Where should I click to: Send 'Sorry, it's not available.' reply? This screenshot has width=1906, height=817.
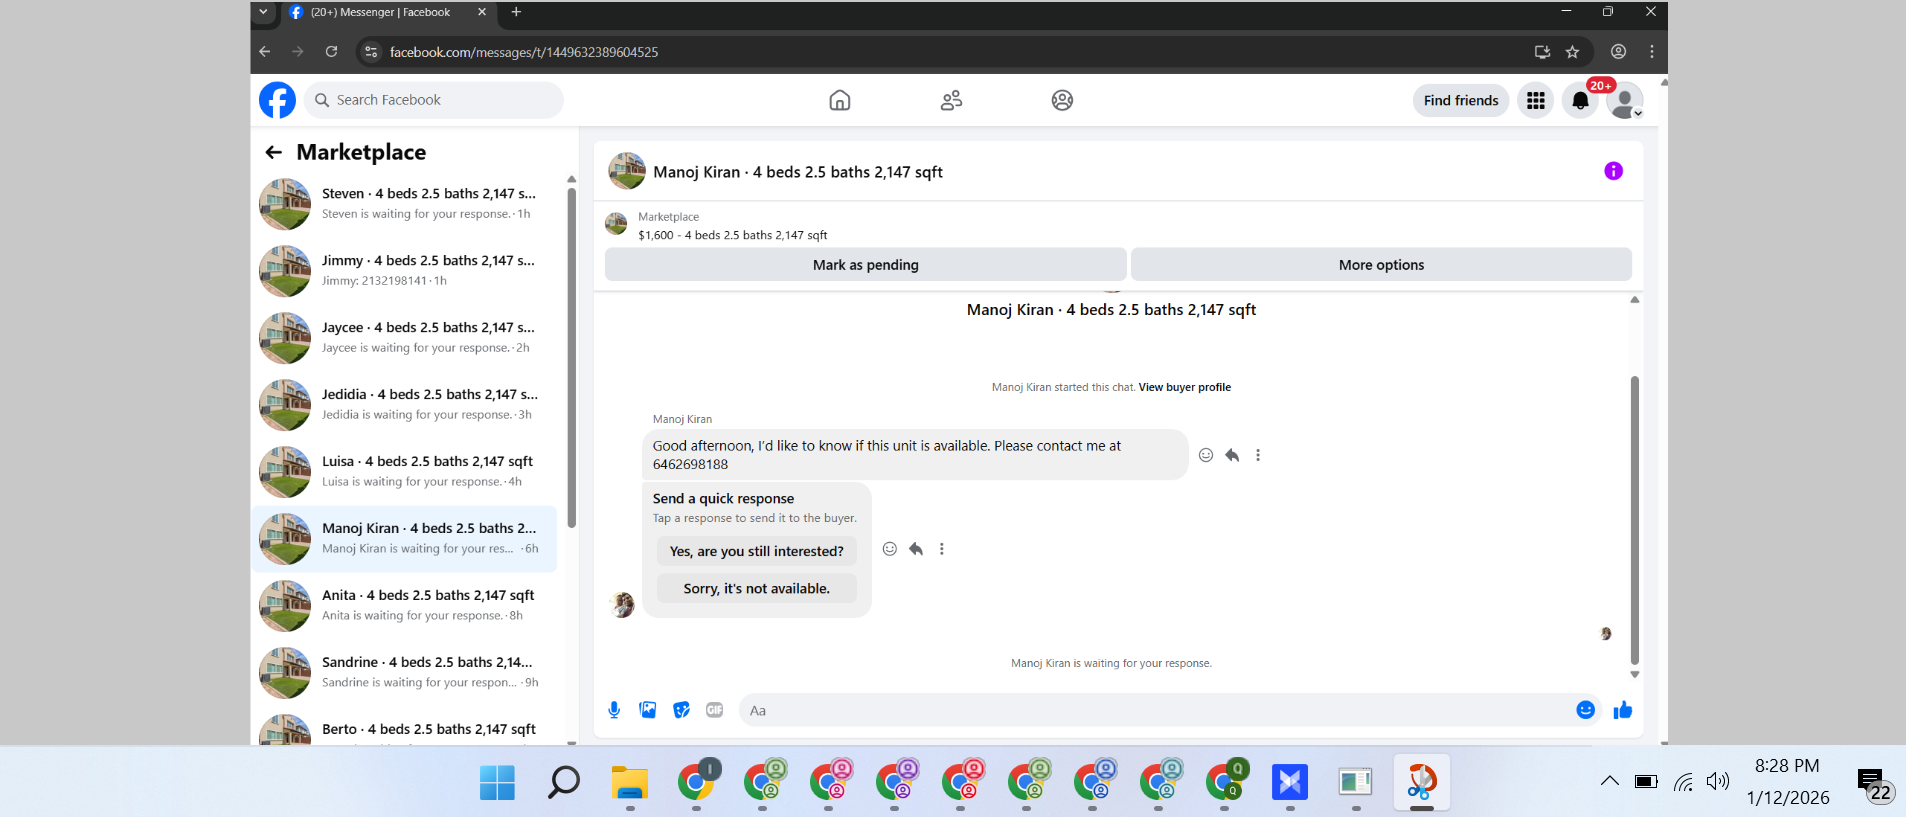(757, 588)
